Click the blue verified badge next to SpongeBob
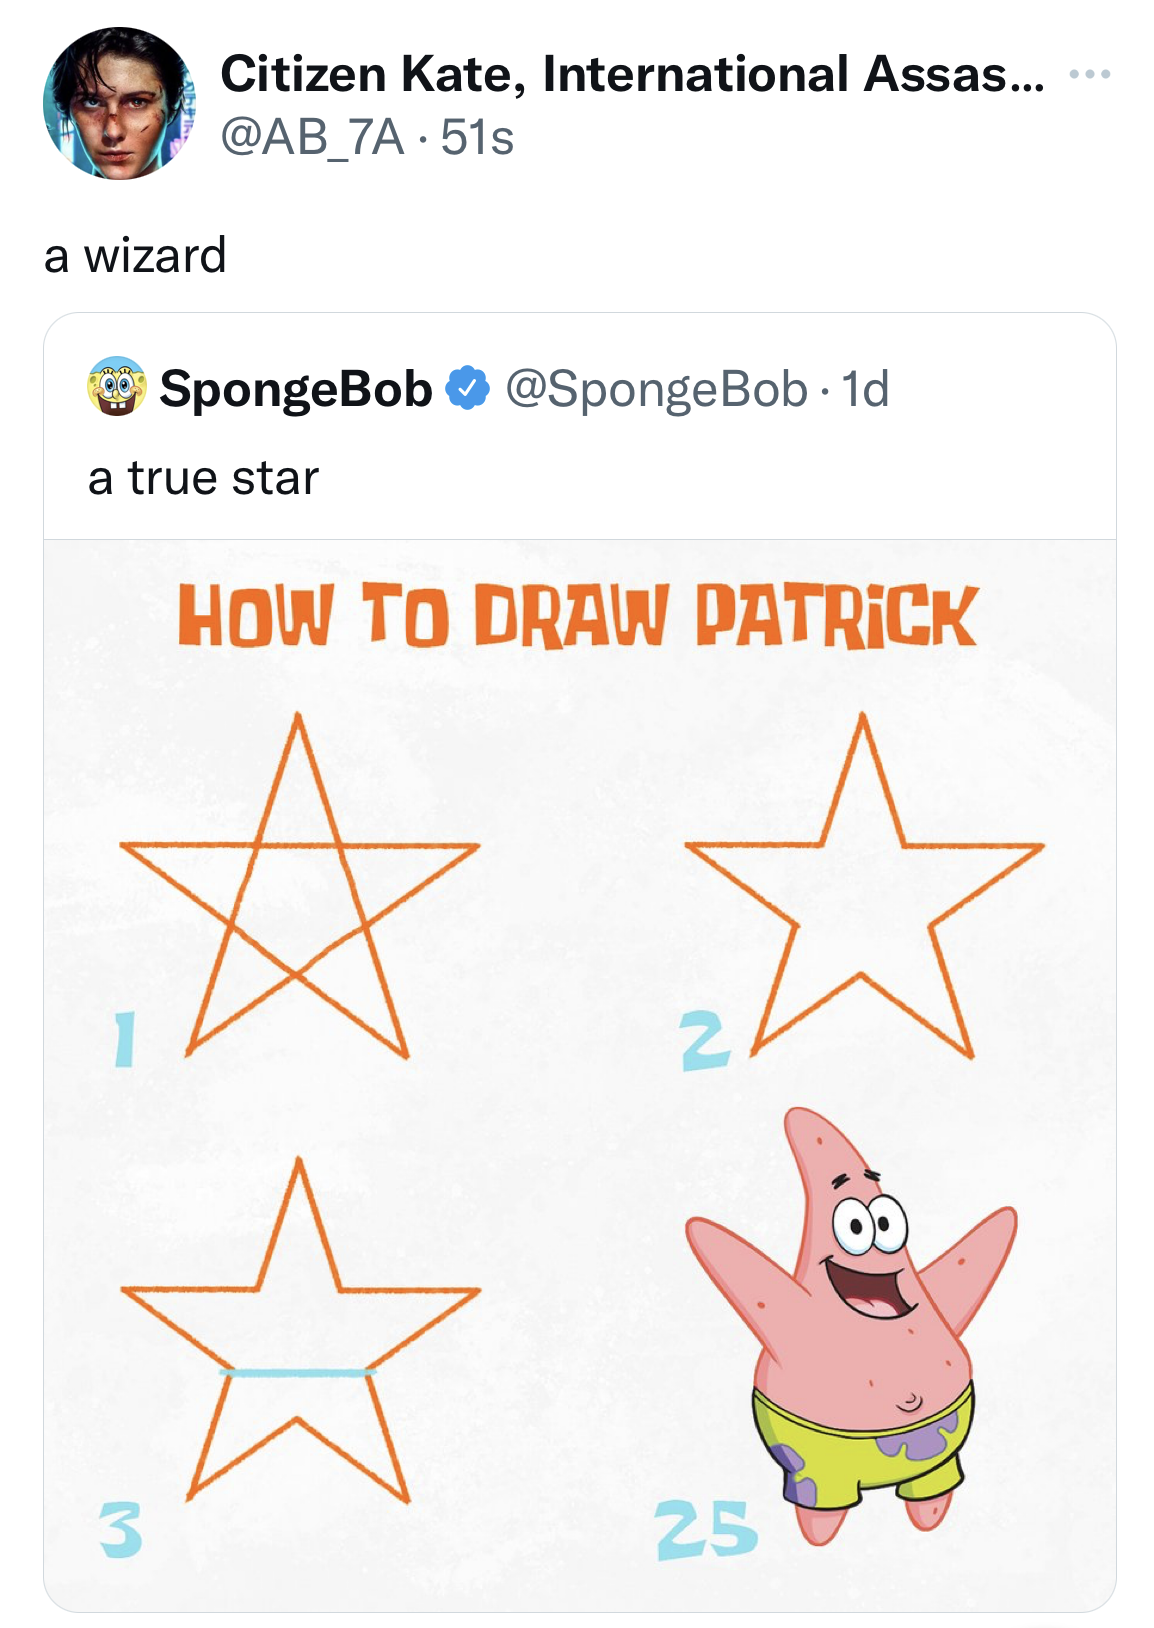 click(468, 388)
